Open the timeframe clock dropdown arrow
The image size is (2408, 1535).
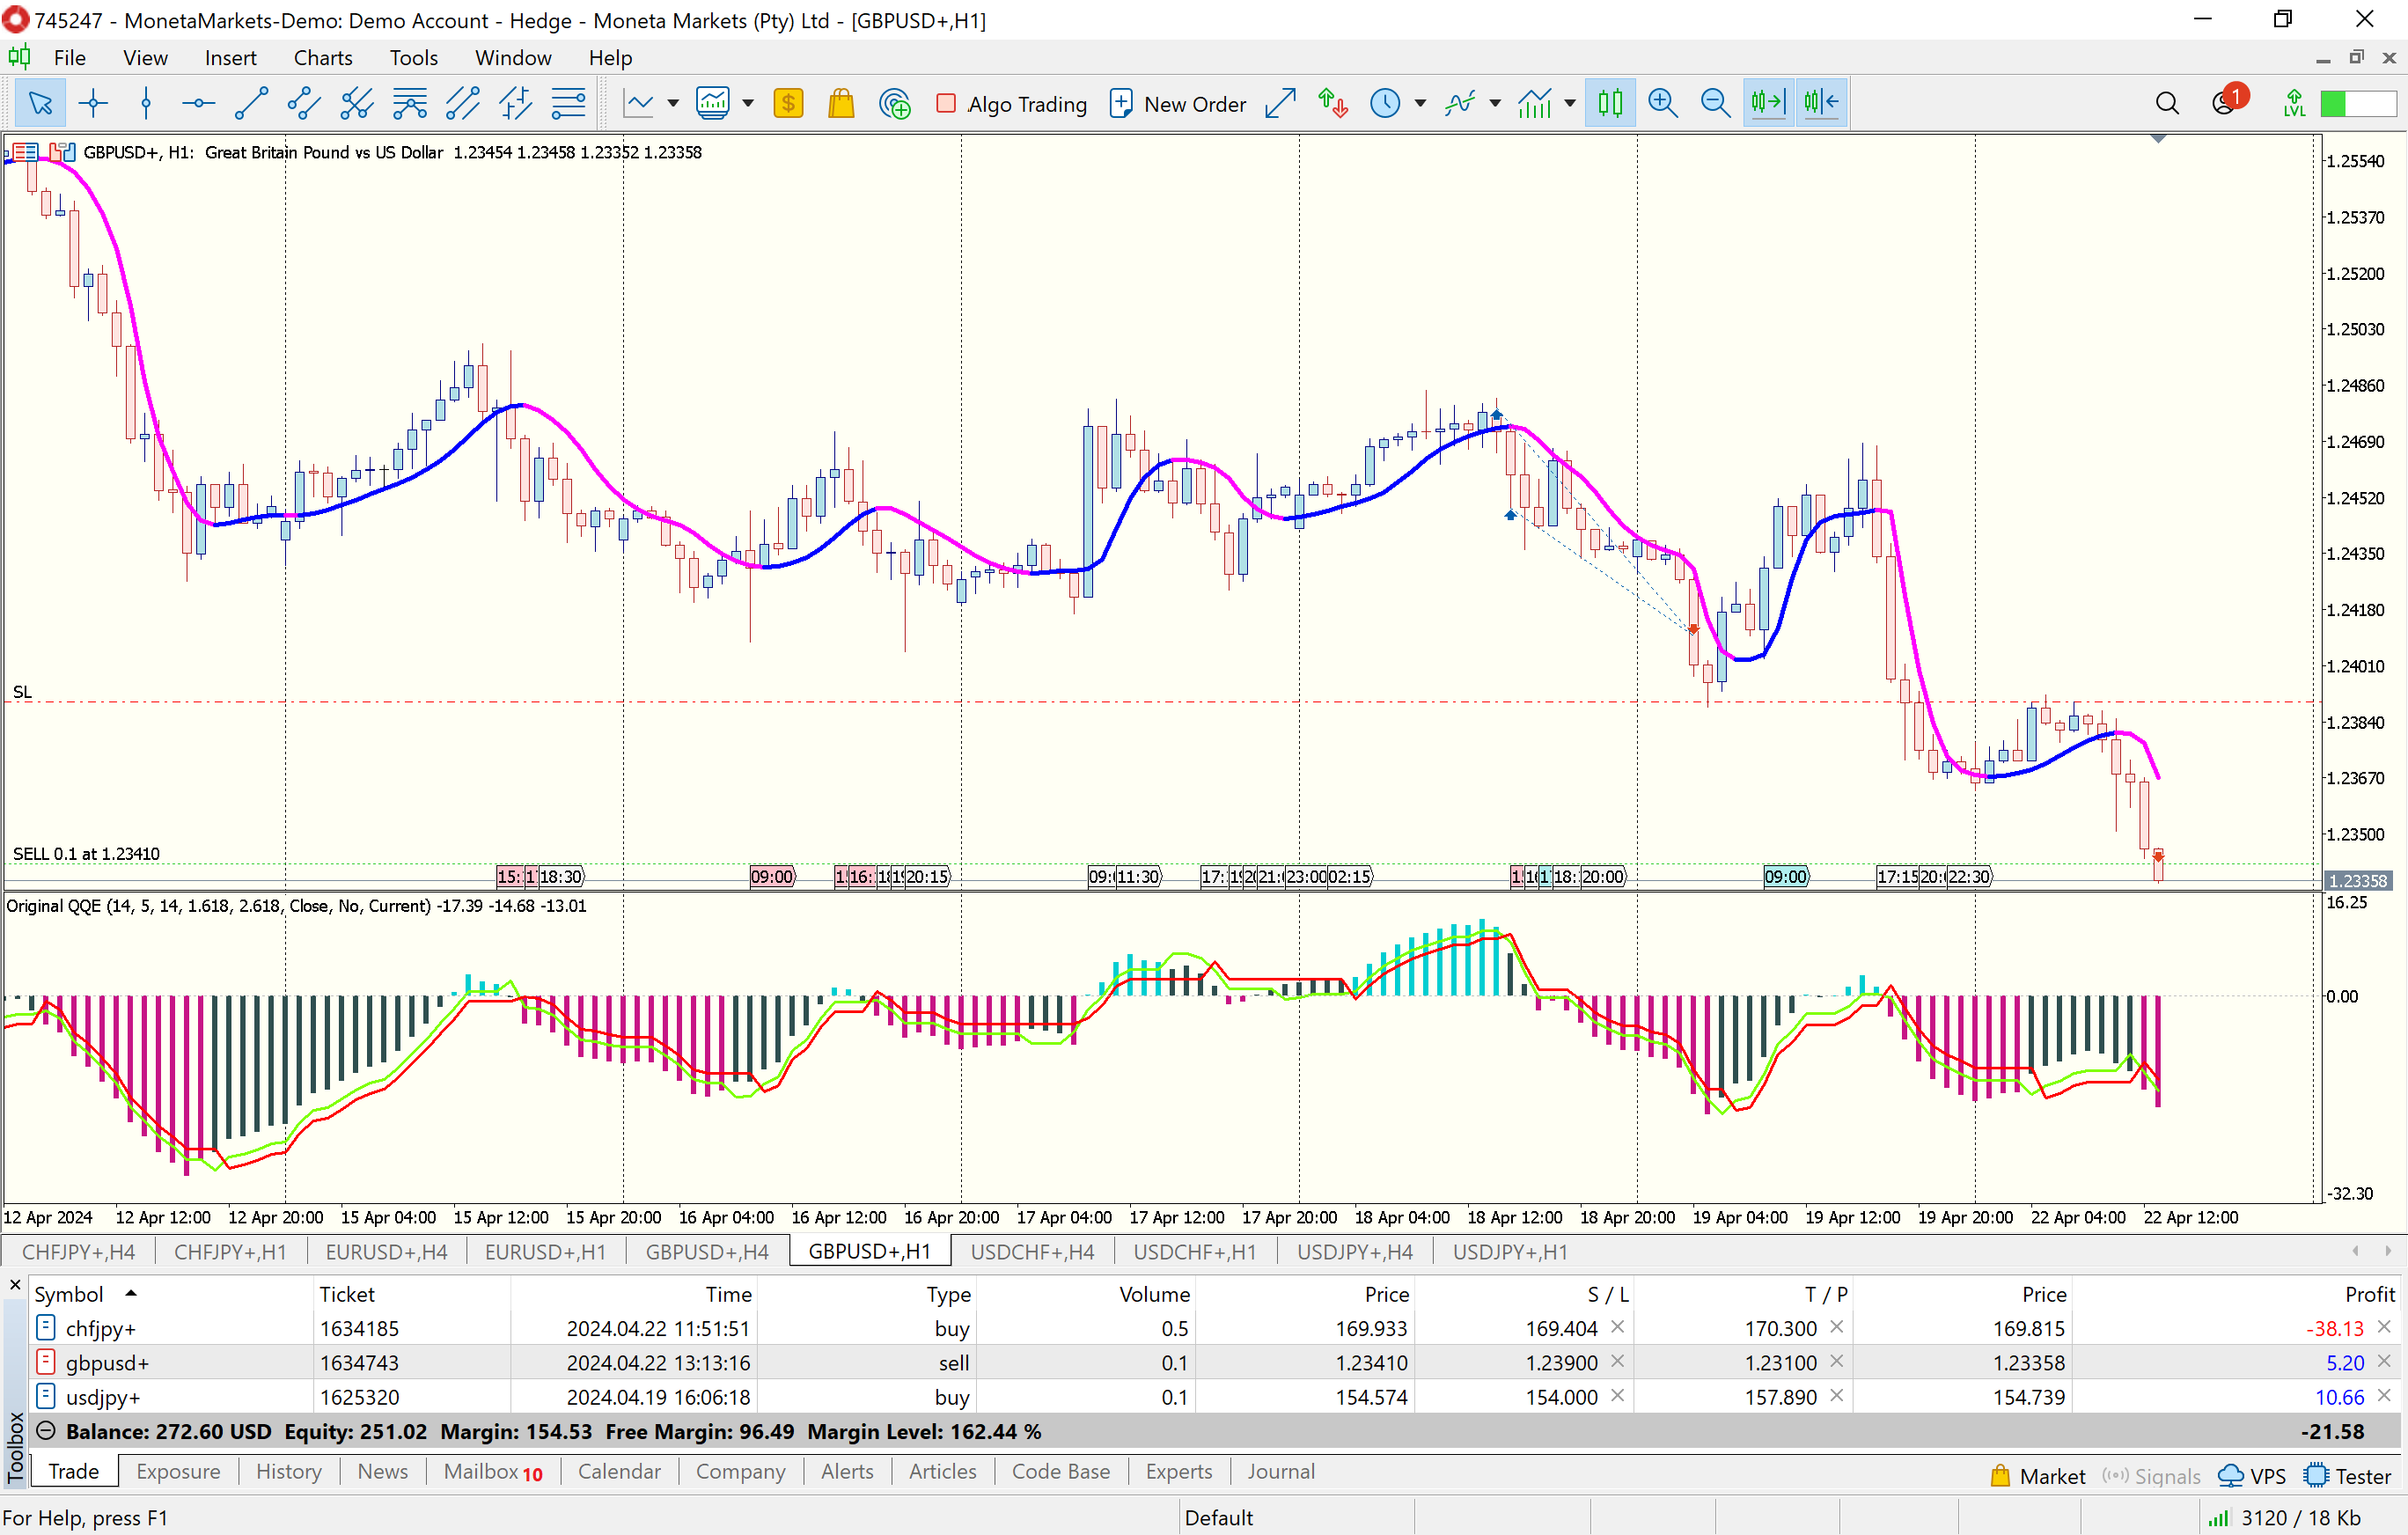pyautogui.click(x=1420, y=103)
